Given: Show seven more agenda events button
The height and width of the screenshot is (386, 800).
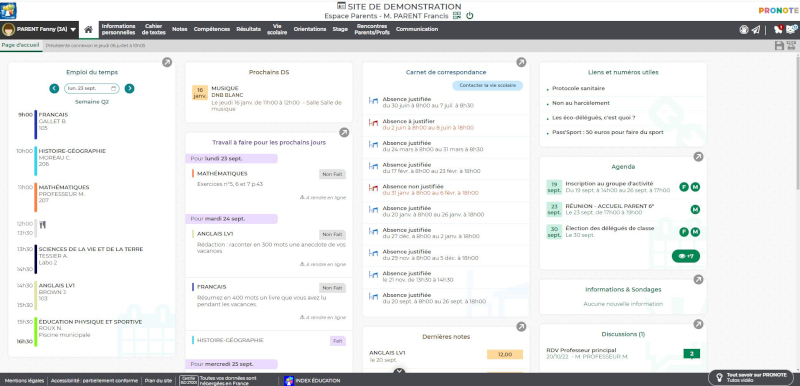Looking at the screenshot, I should [686, 256].
